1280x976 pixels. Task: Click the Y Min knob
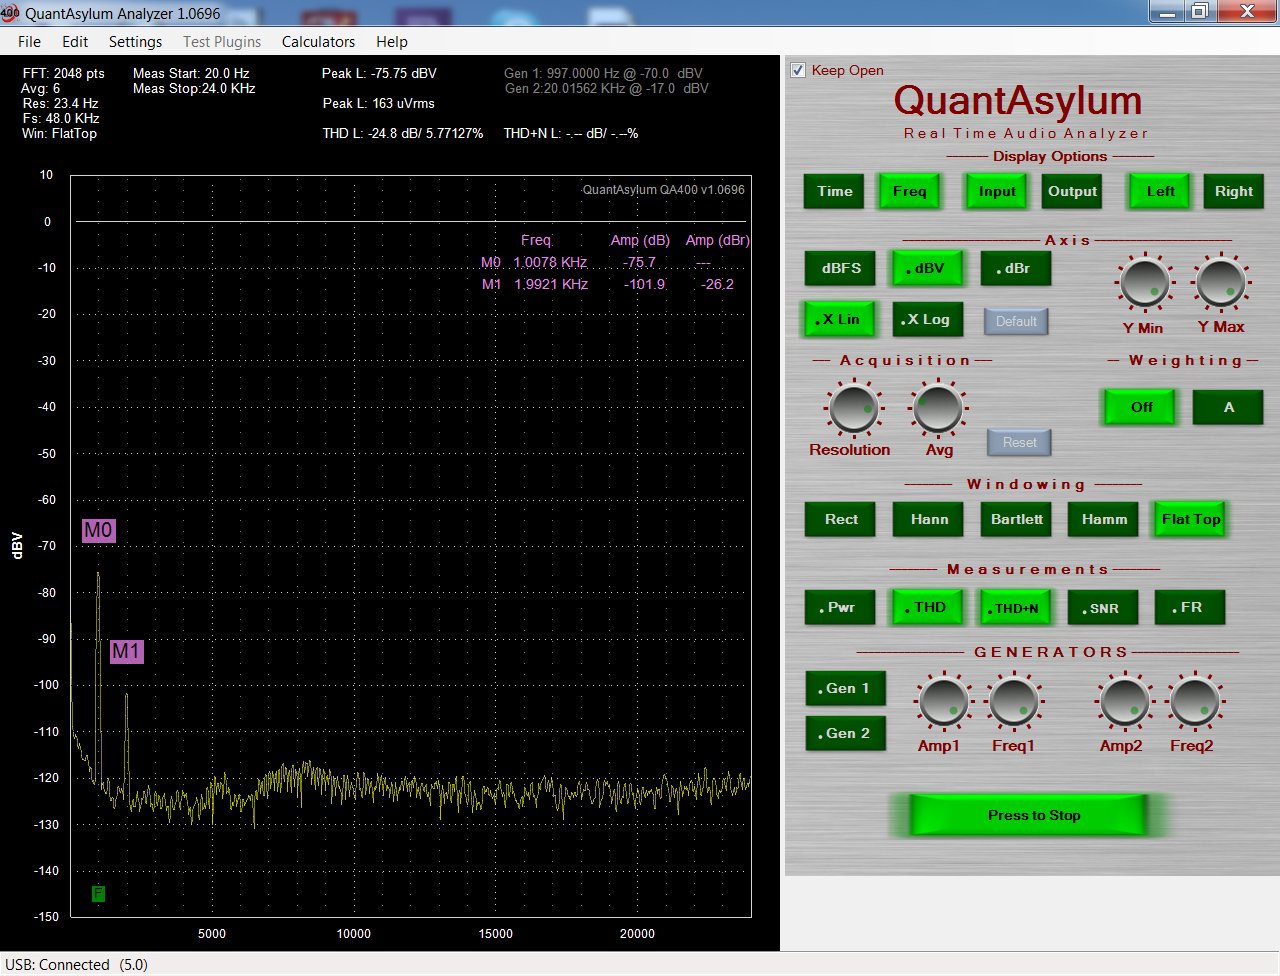pos(1145,283)
